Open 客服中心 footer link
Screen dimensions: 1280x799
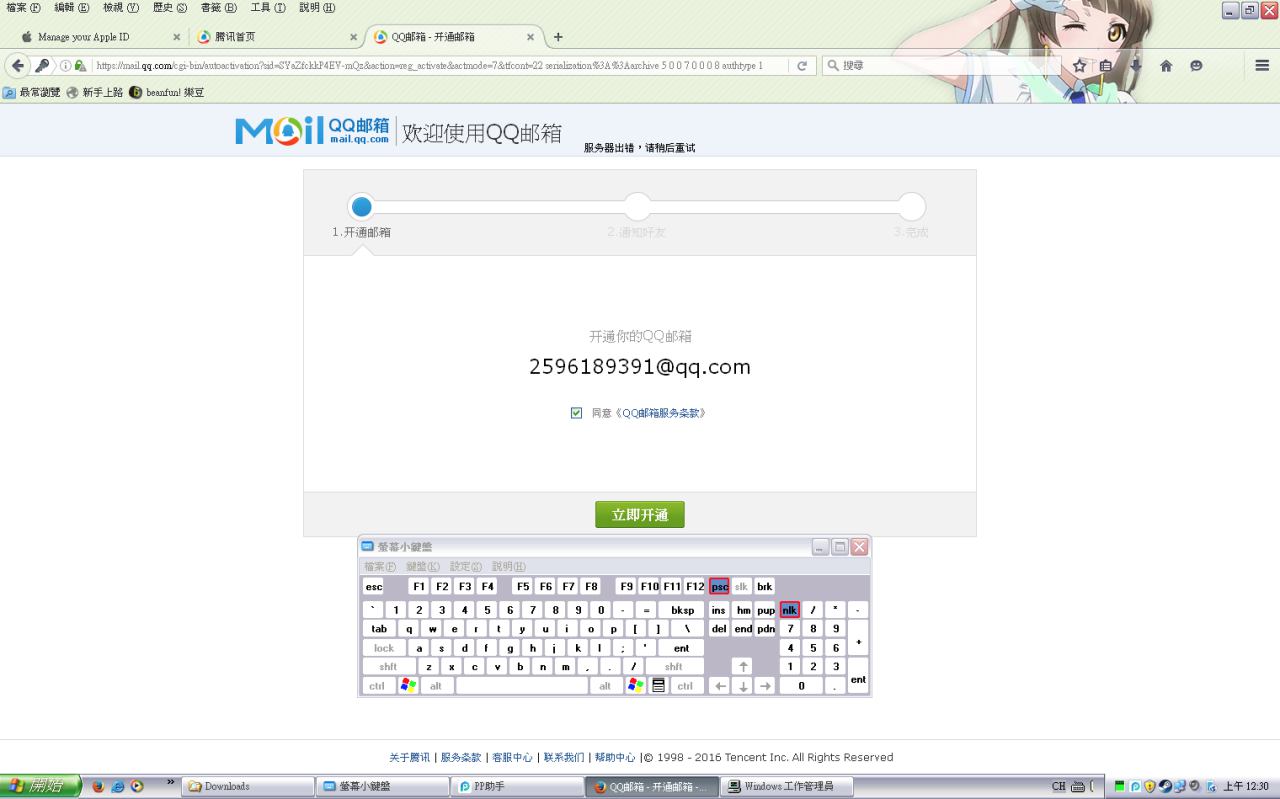512,758
